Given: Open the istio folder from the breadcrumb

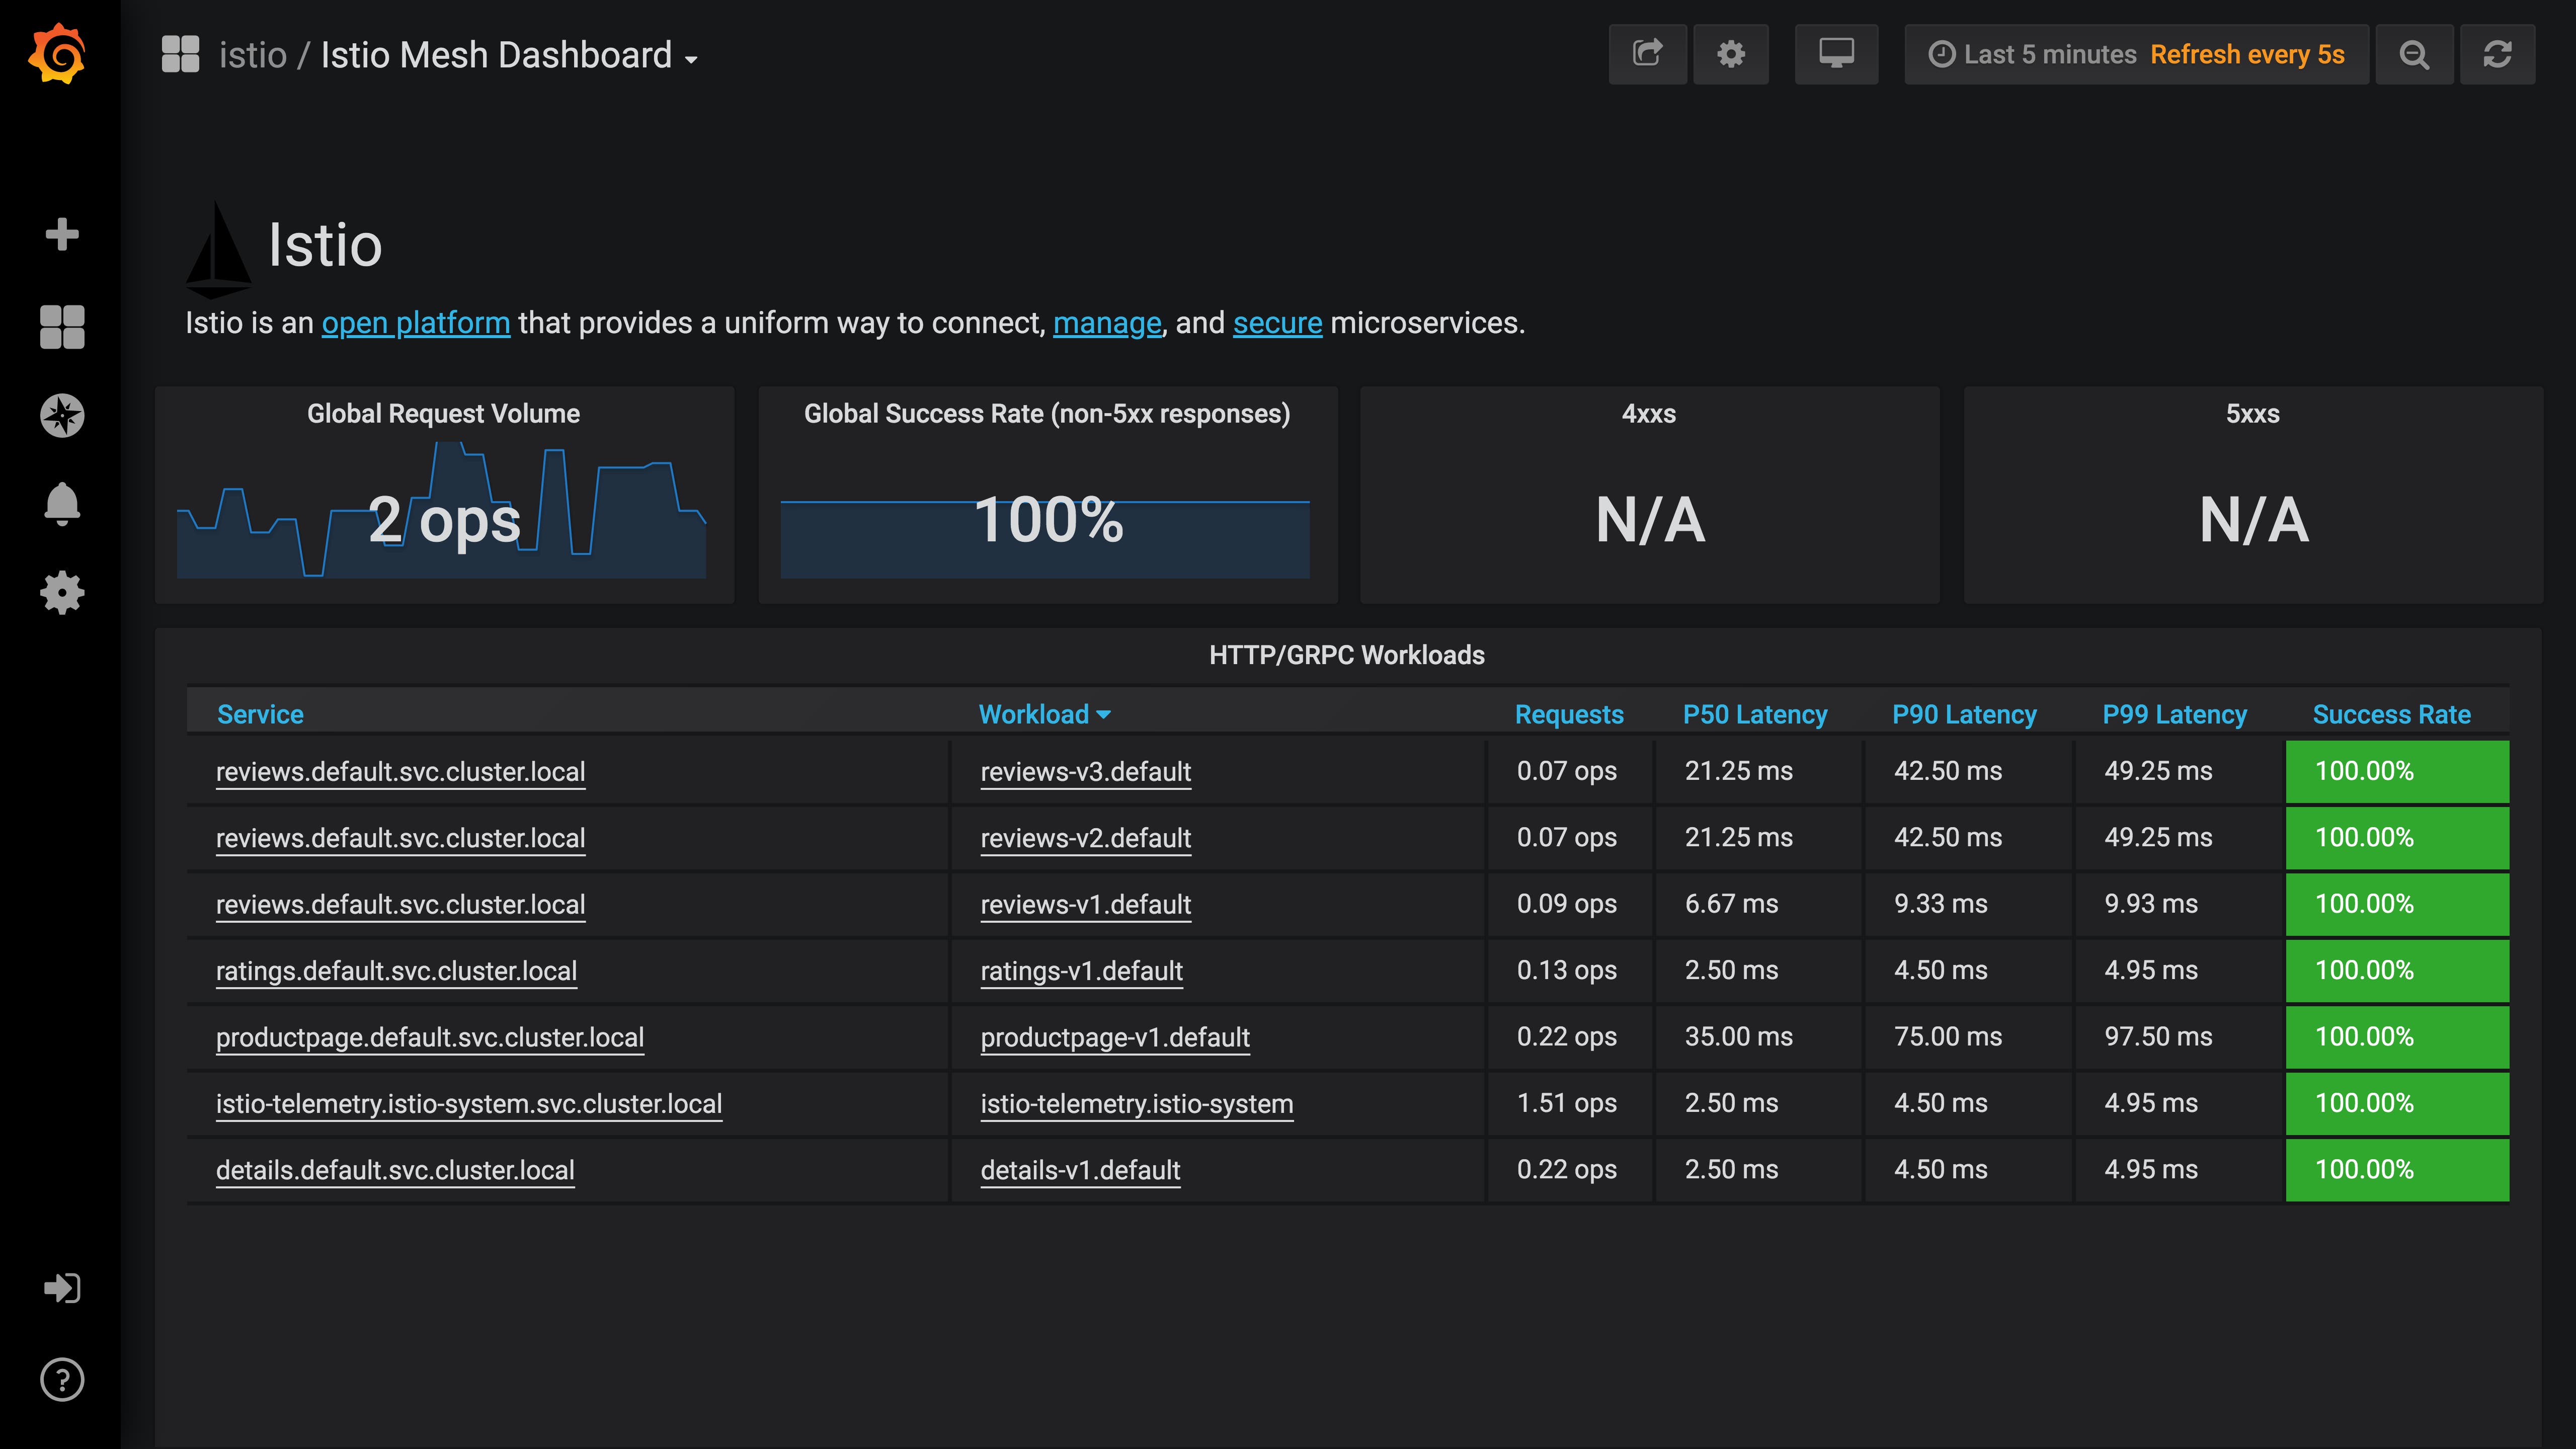Looking at the screenshot, I should [x=253, y=54].
